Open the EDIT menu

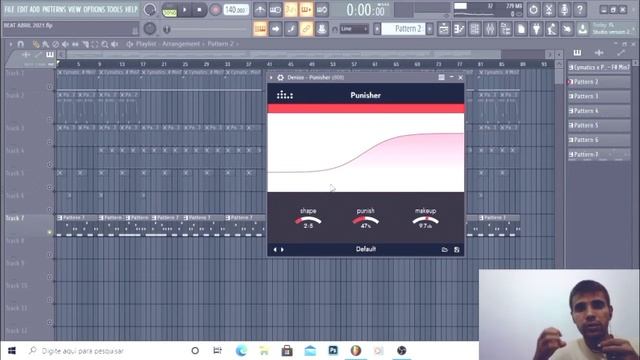(22, 9)
